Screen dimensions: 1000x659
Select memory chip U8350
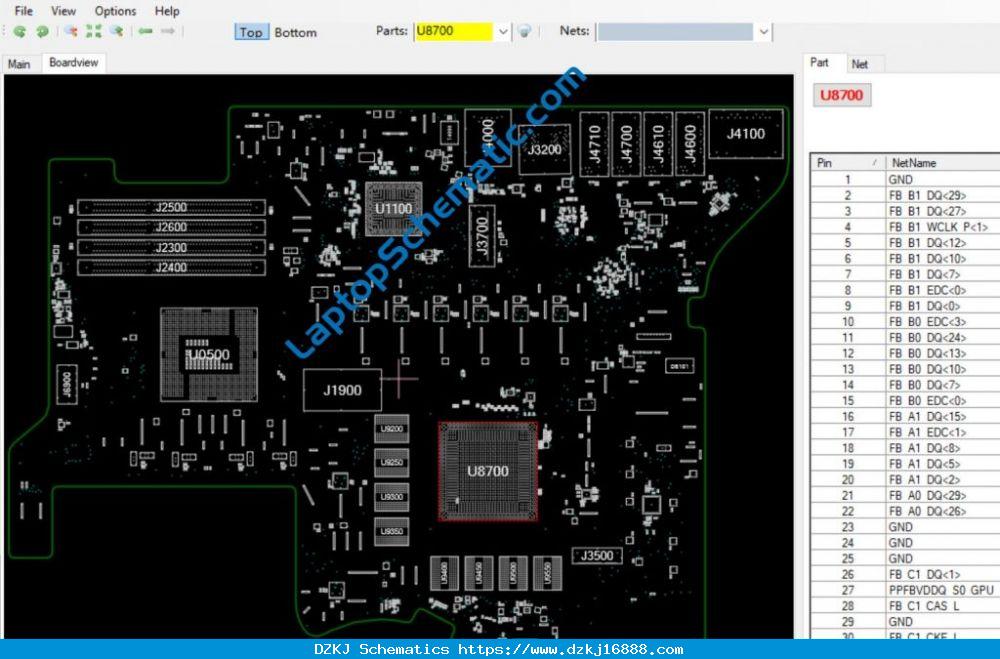(392, 531)
